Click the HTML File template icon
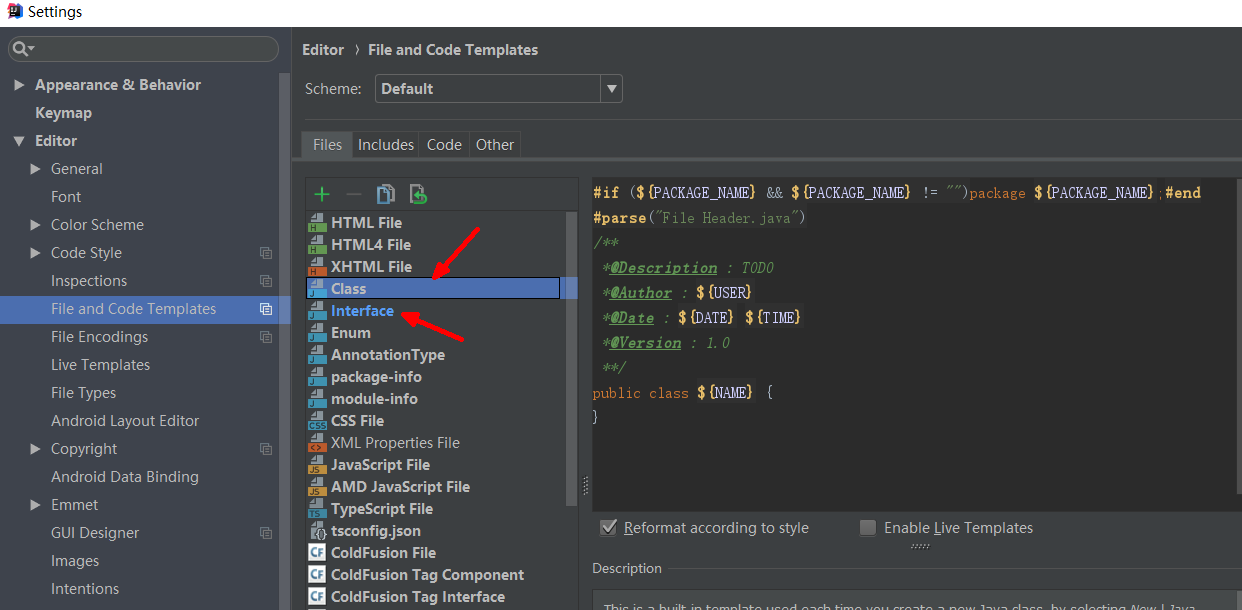1242x610 pixels. pos(317,223)
